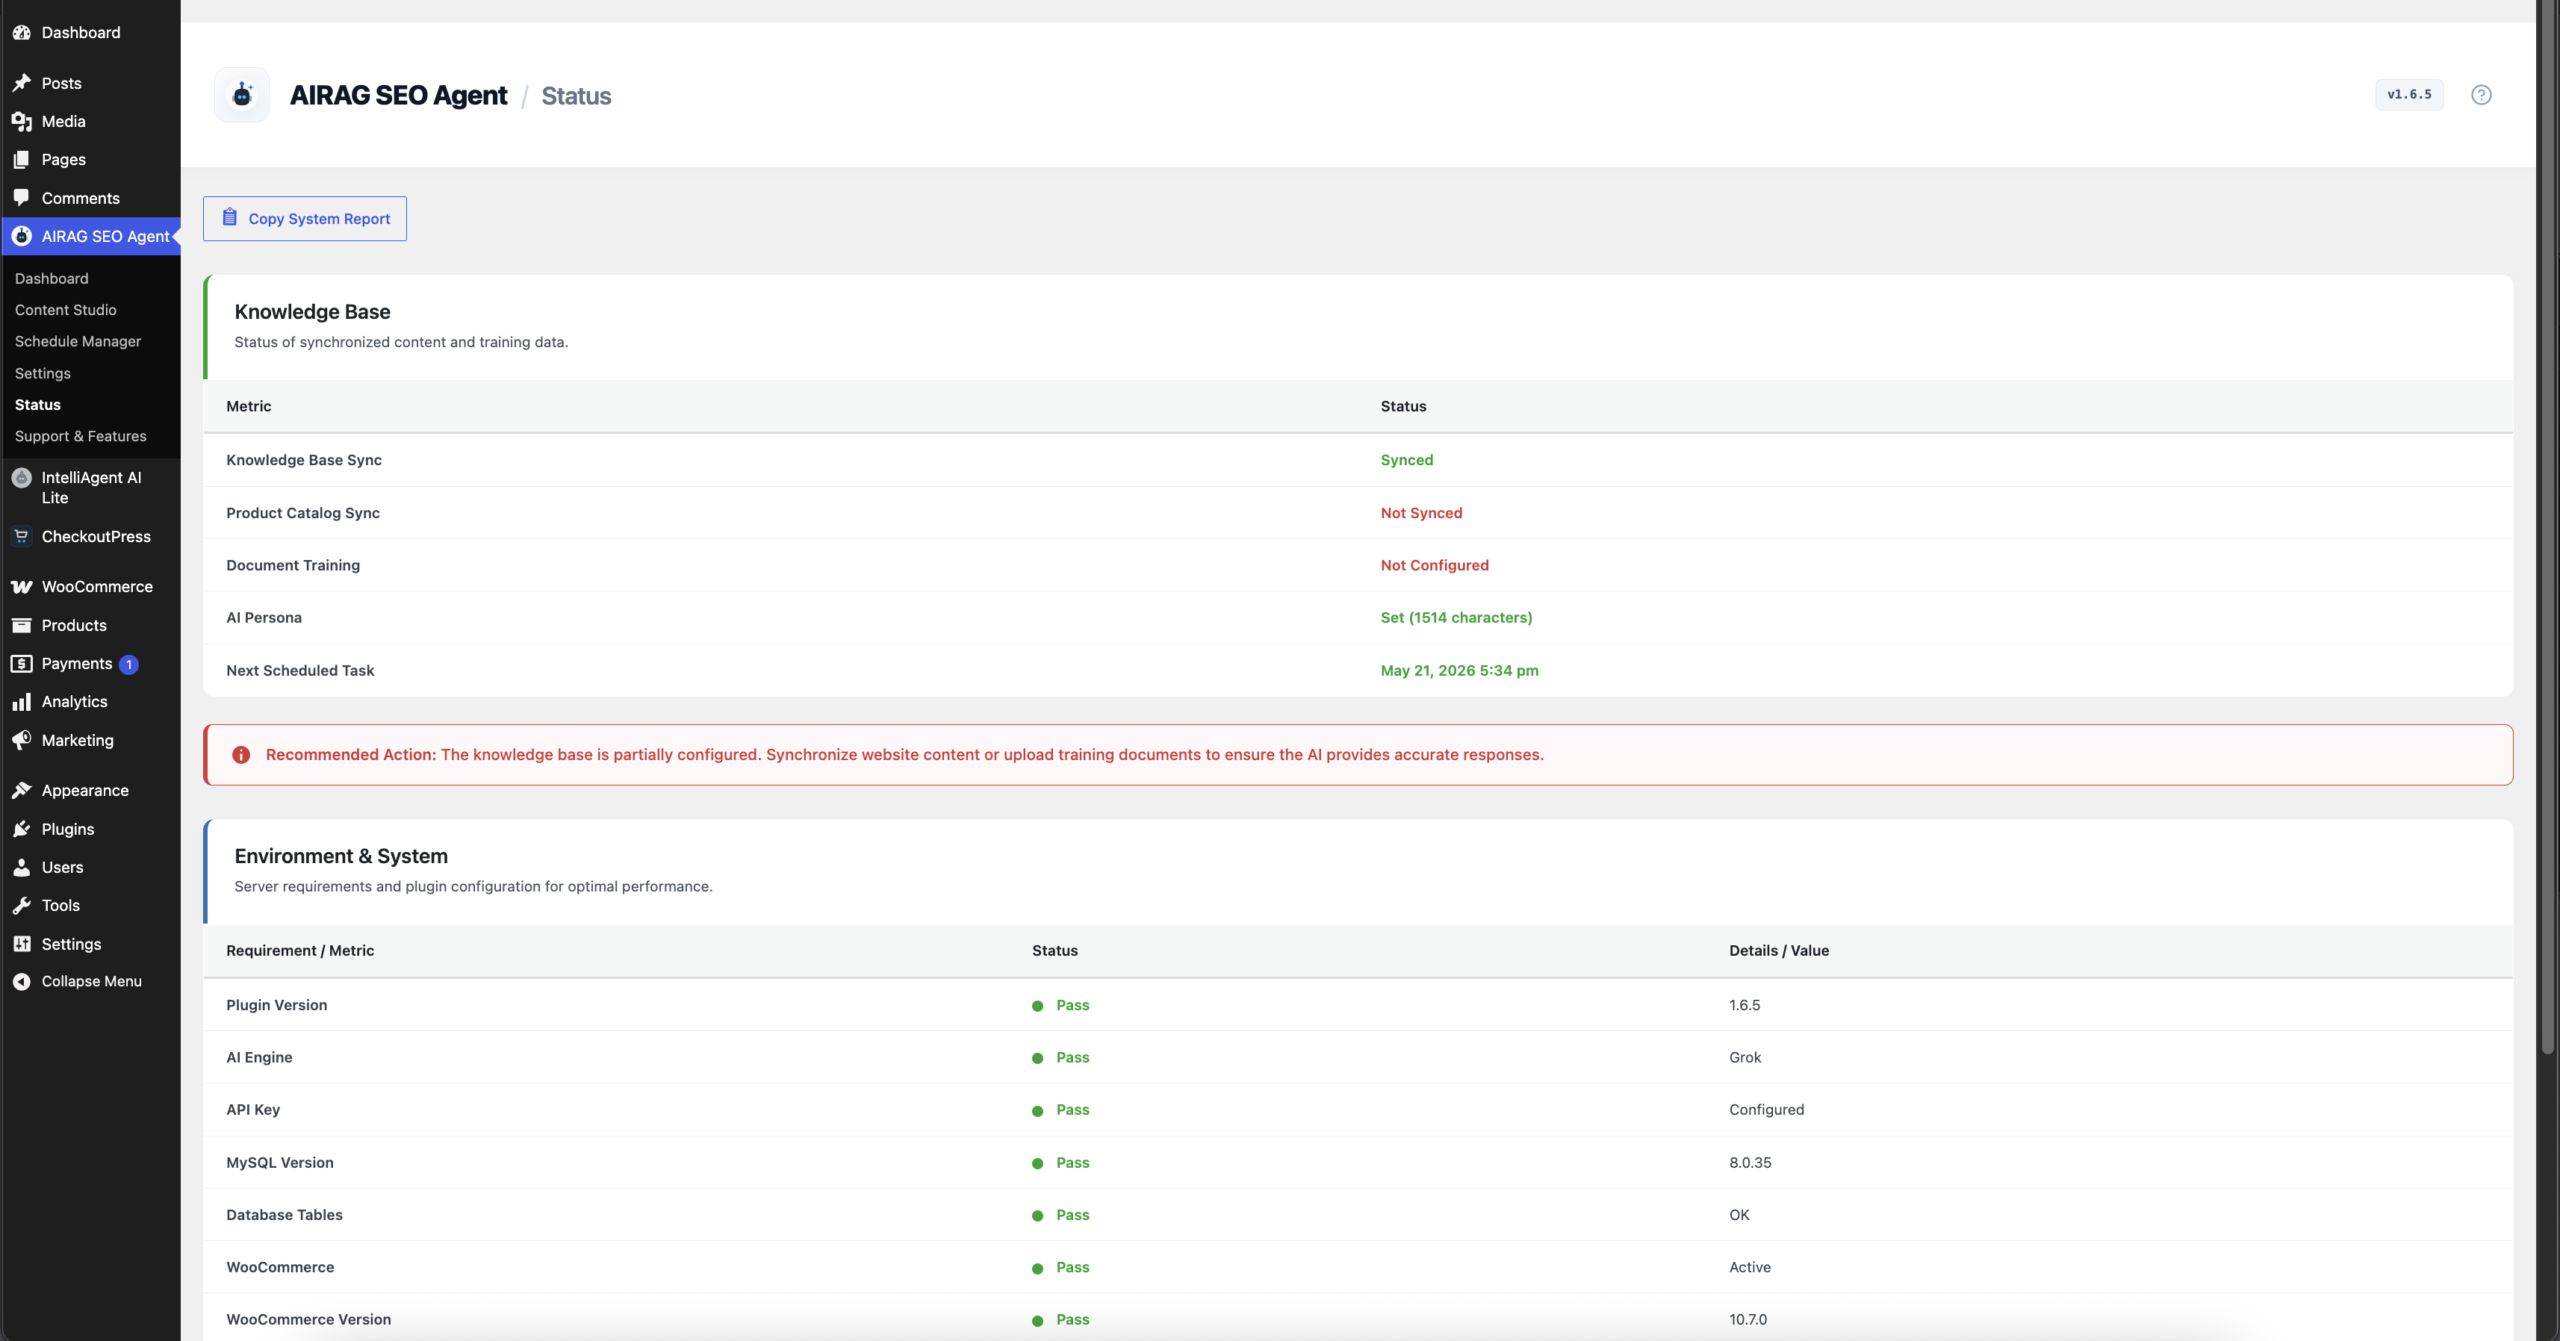Click the Not Configured status value
The image size is (2560, 1341).
point(1434,565)
